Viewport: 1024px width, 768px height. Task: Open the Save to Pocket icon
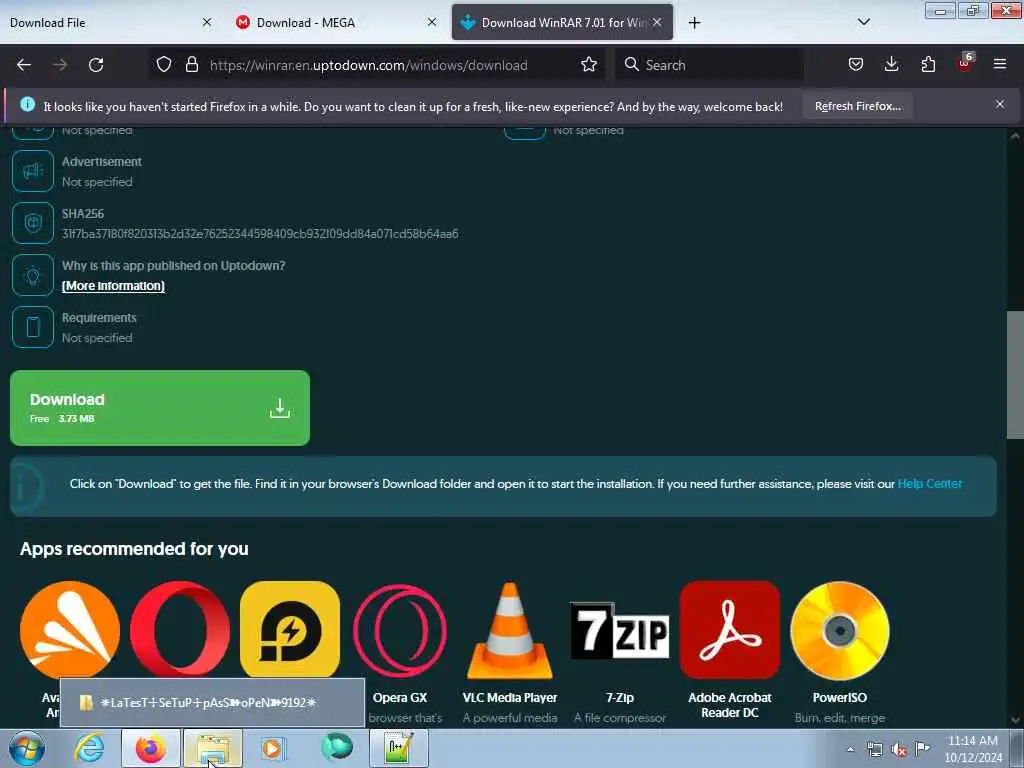pos(856,64)
